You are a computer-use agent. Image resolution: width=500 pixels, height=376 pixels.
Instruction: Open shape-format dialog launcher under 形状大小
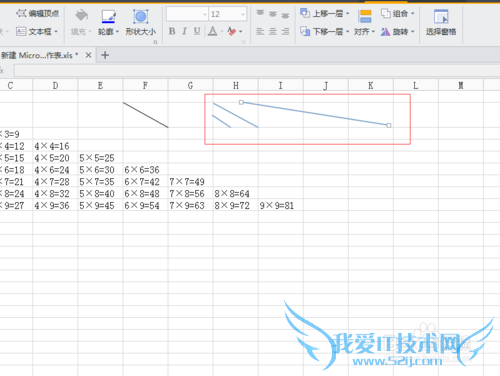point(155,42)
